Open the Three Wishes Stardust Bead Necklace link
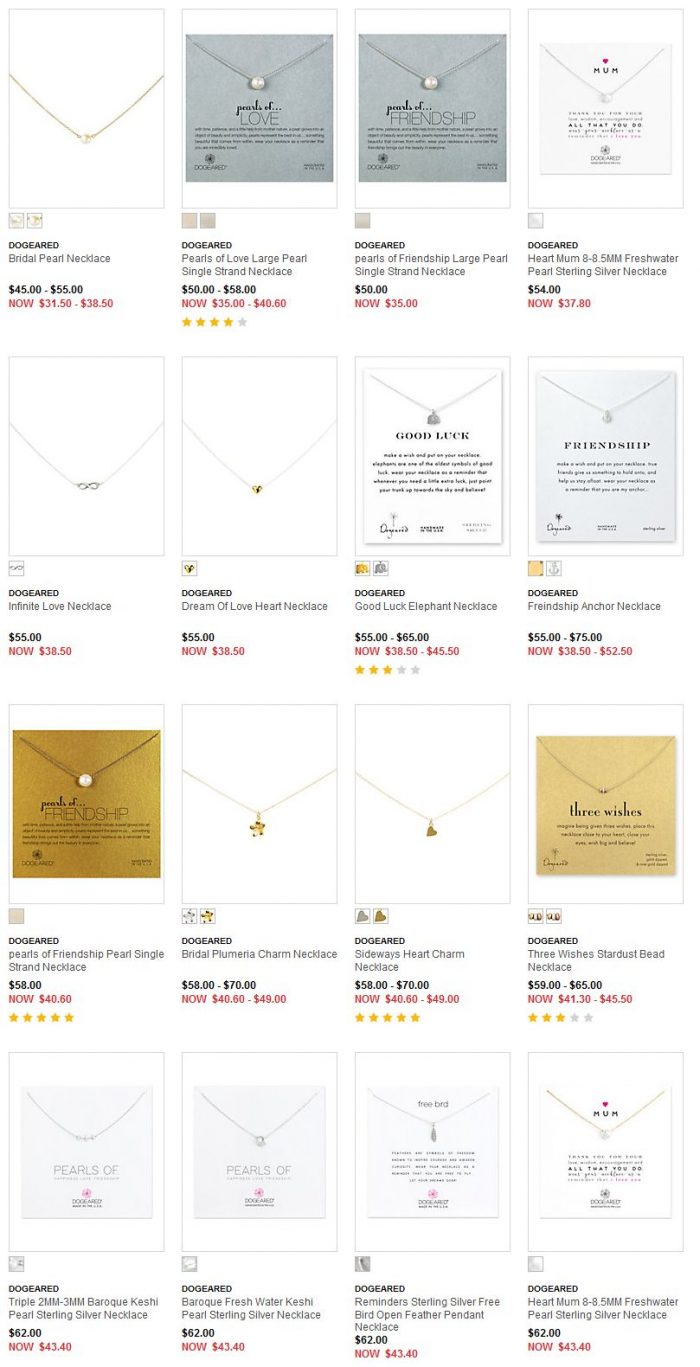 coord(596,961)
